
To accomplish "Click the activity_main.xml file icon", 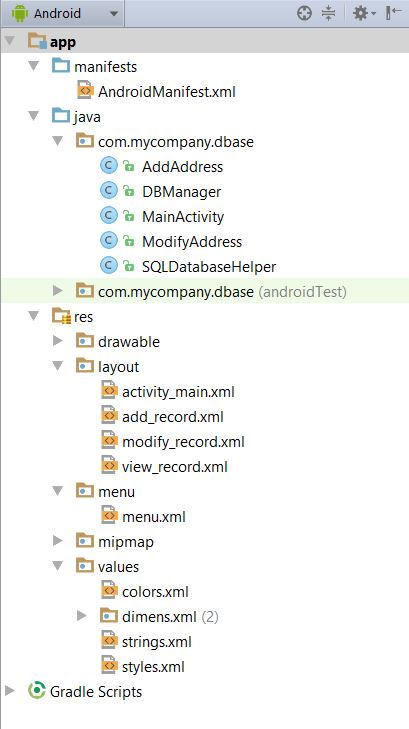I will [109, 391].
